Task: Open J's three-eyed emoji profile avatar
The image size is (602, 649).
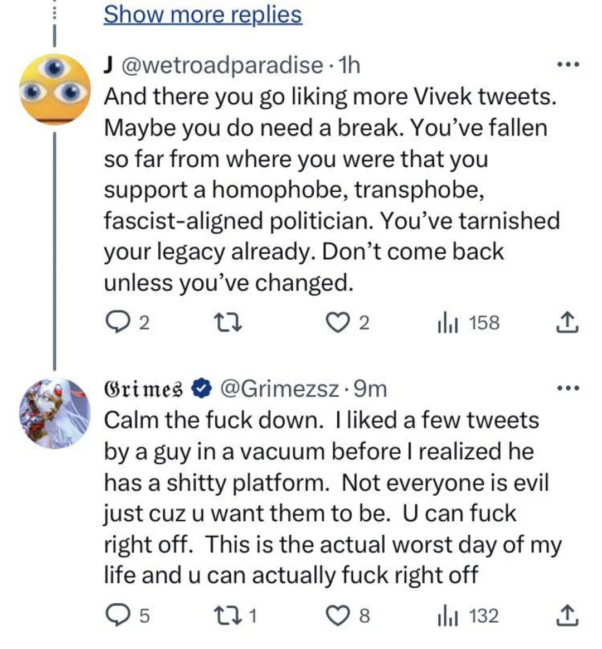Action: point(54,91)
